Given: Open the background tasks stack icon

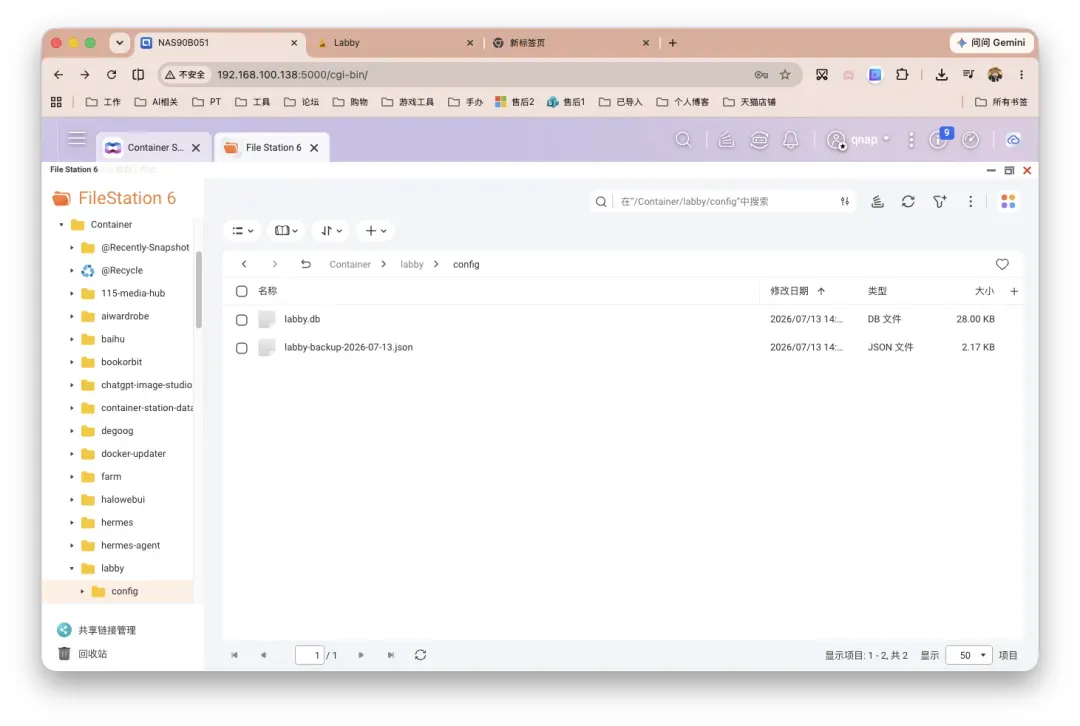Looking at the screenshot, I should 877,201.
